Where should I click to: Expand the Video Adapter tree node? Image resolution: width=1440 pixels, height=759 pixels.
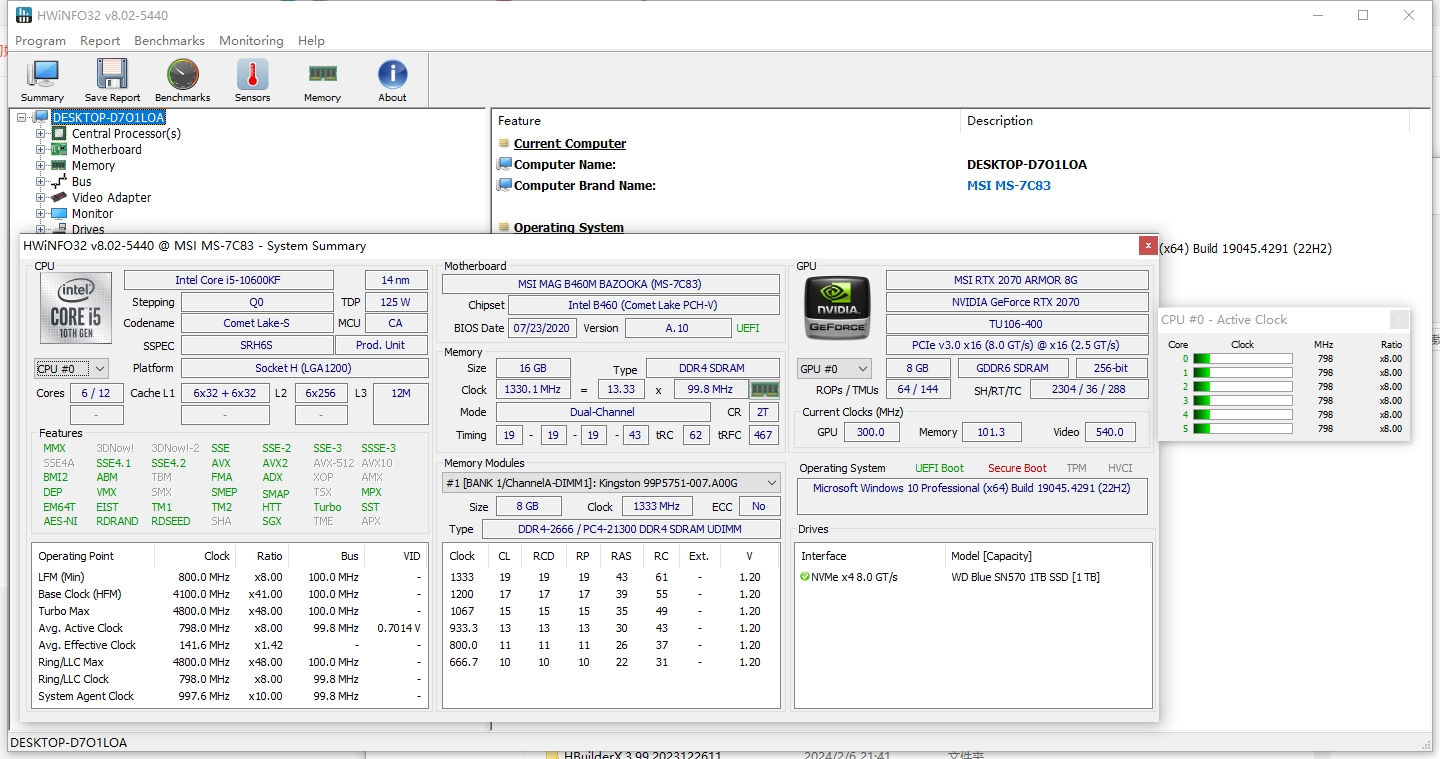pyautogui.click(x=41, y=198)
